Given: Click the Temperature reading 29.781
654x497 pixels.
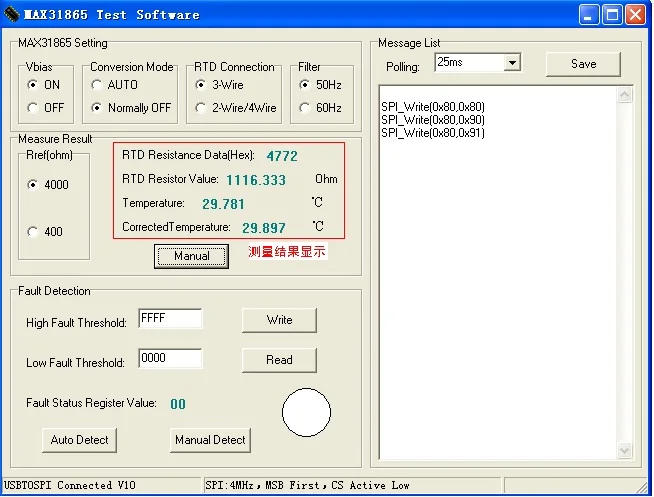Looking at the screenshot, I should coord(223,204).
